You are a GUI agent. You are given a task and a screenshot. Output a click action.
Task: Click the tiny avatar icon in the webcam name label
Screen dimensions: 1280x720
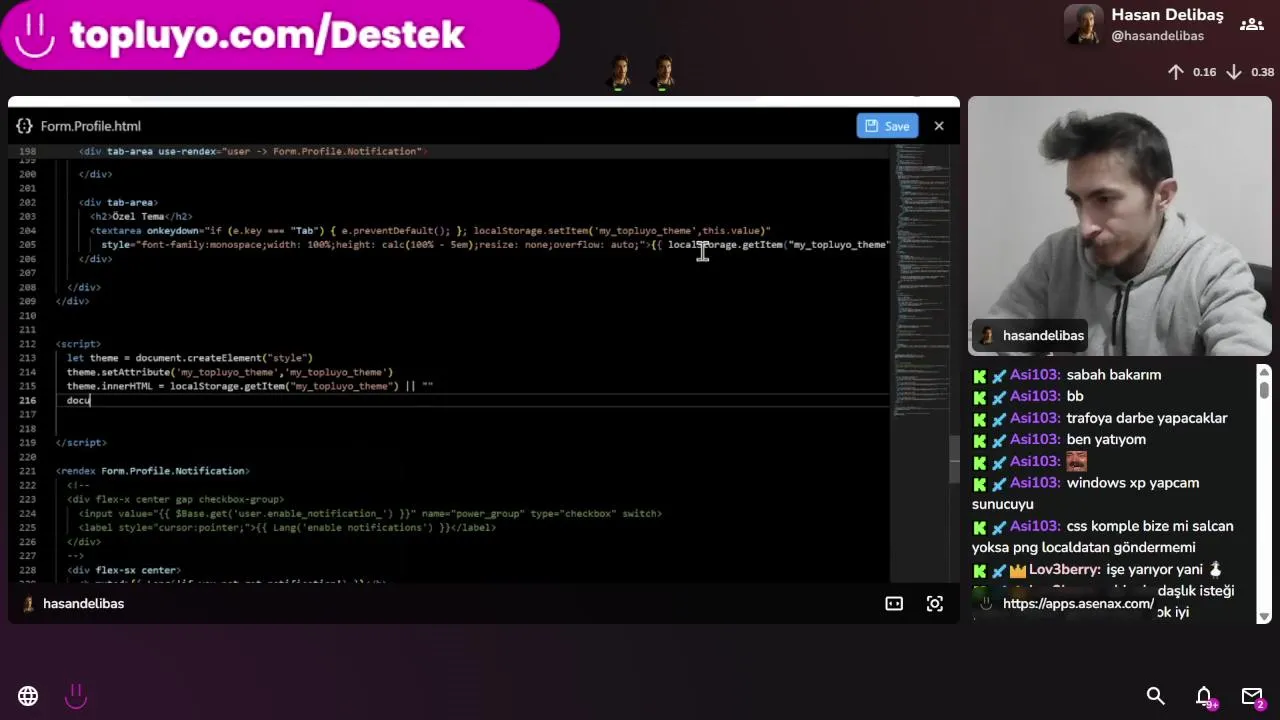click(x=987, y=336)
